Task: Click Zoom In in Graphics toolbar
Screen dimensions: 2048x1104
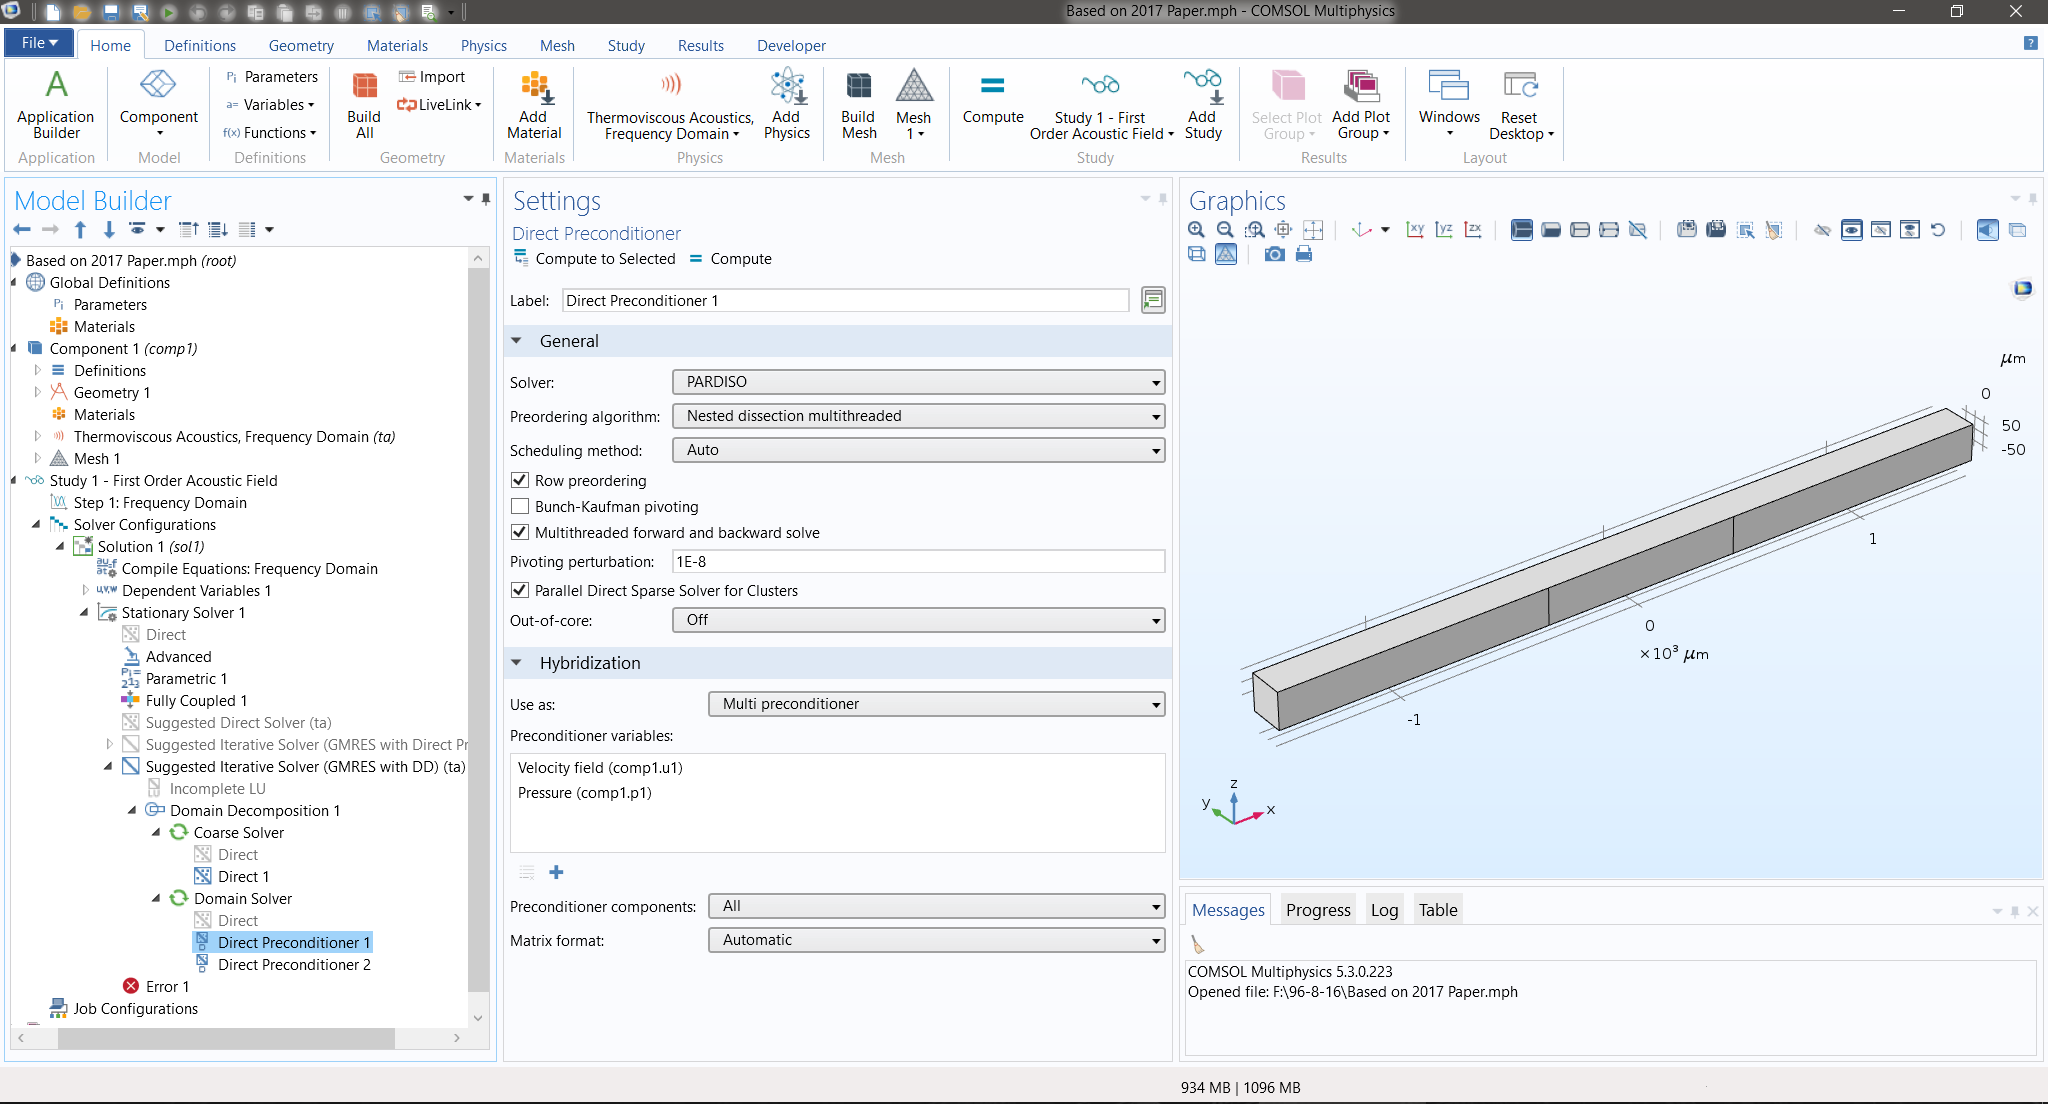Action: pos(1196,230)
